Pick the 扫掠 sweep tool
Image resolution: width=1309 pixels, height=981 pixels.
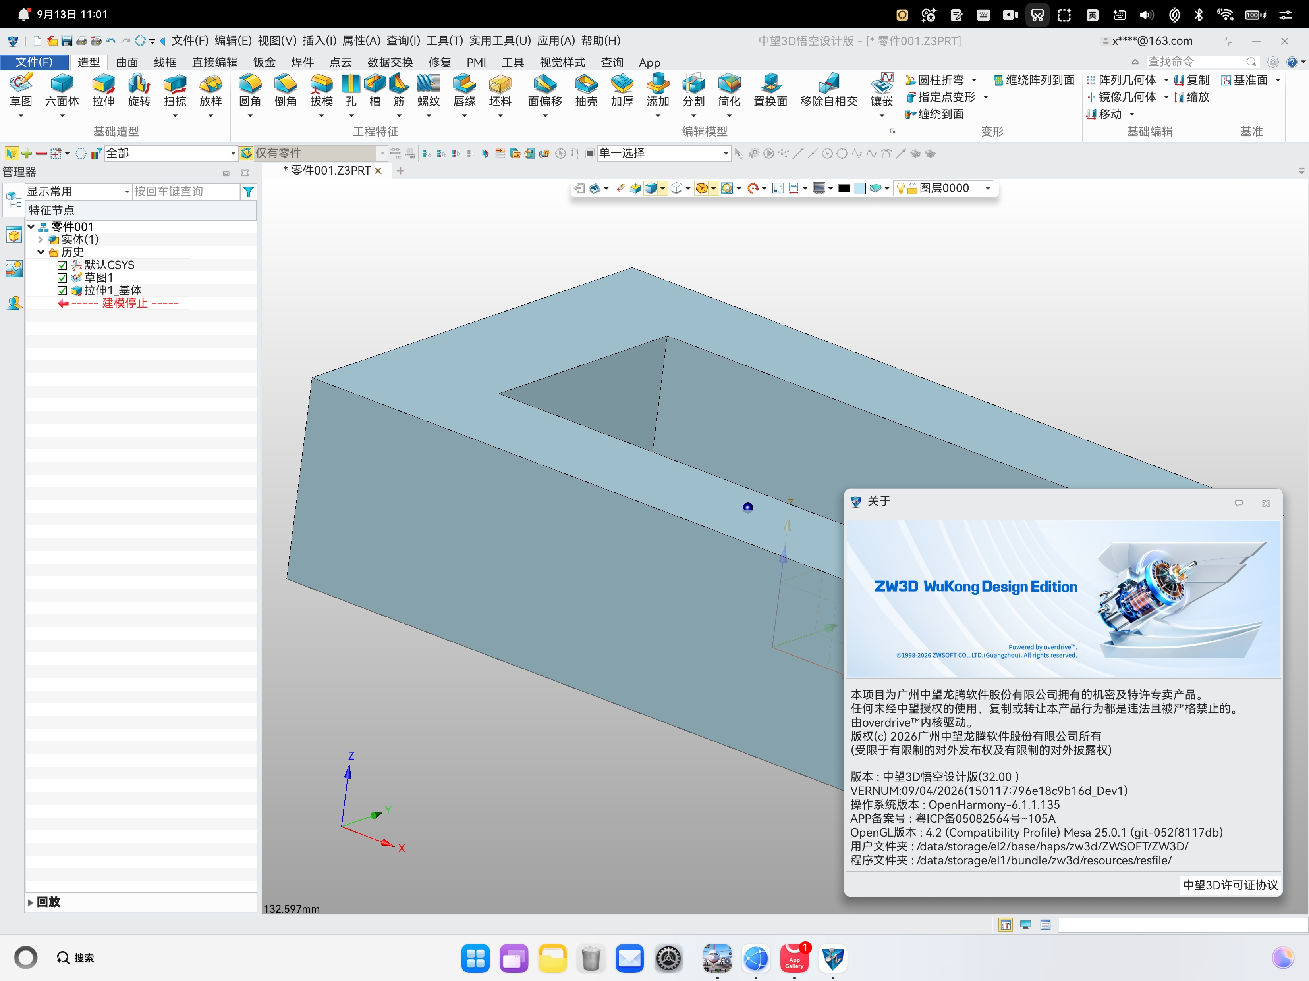click(175, 90)
